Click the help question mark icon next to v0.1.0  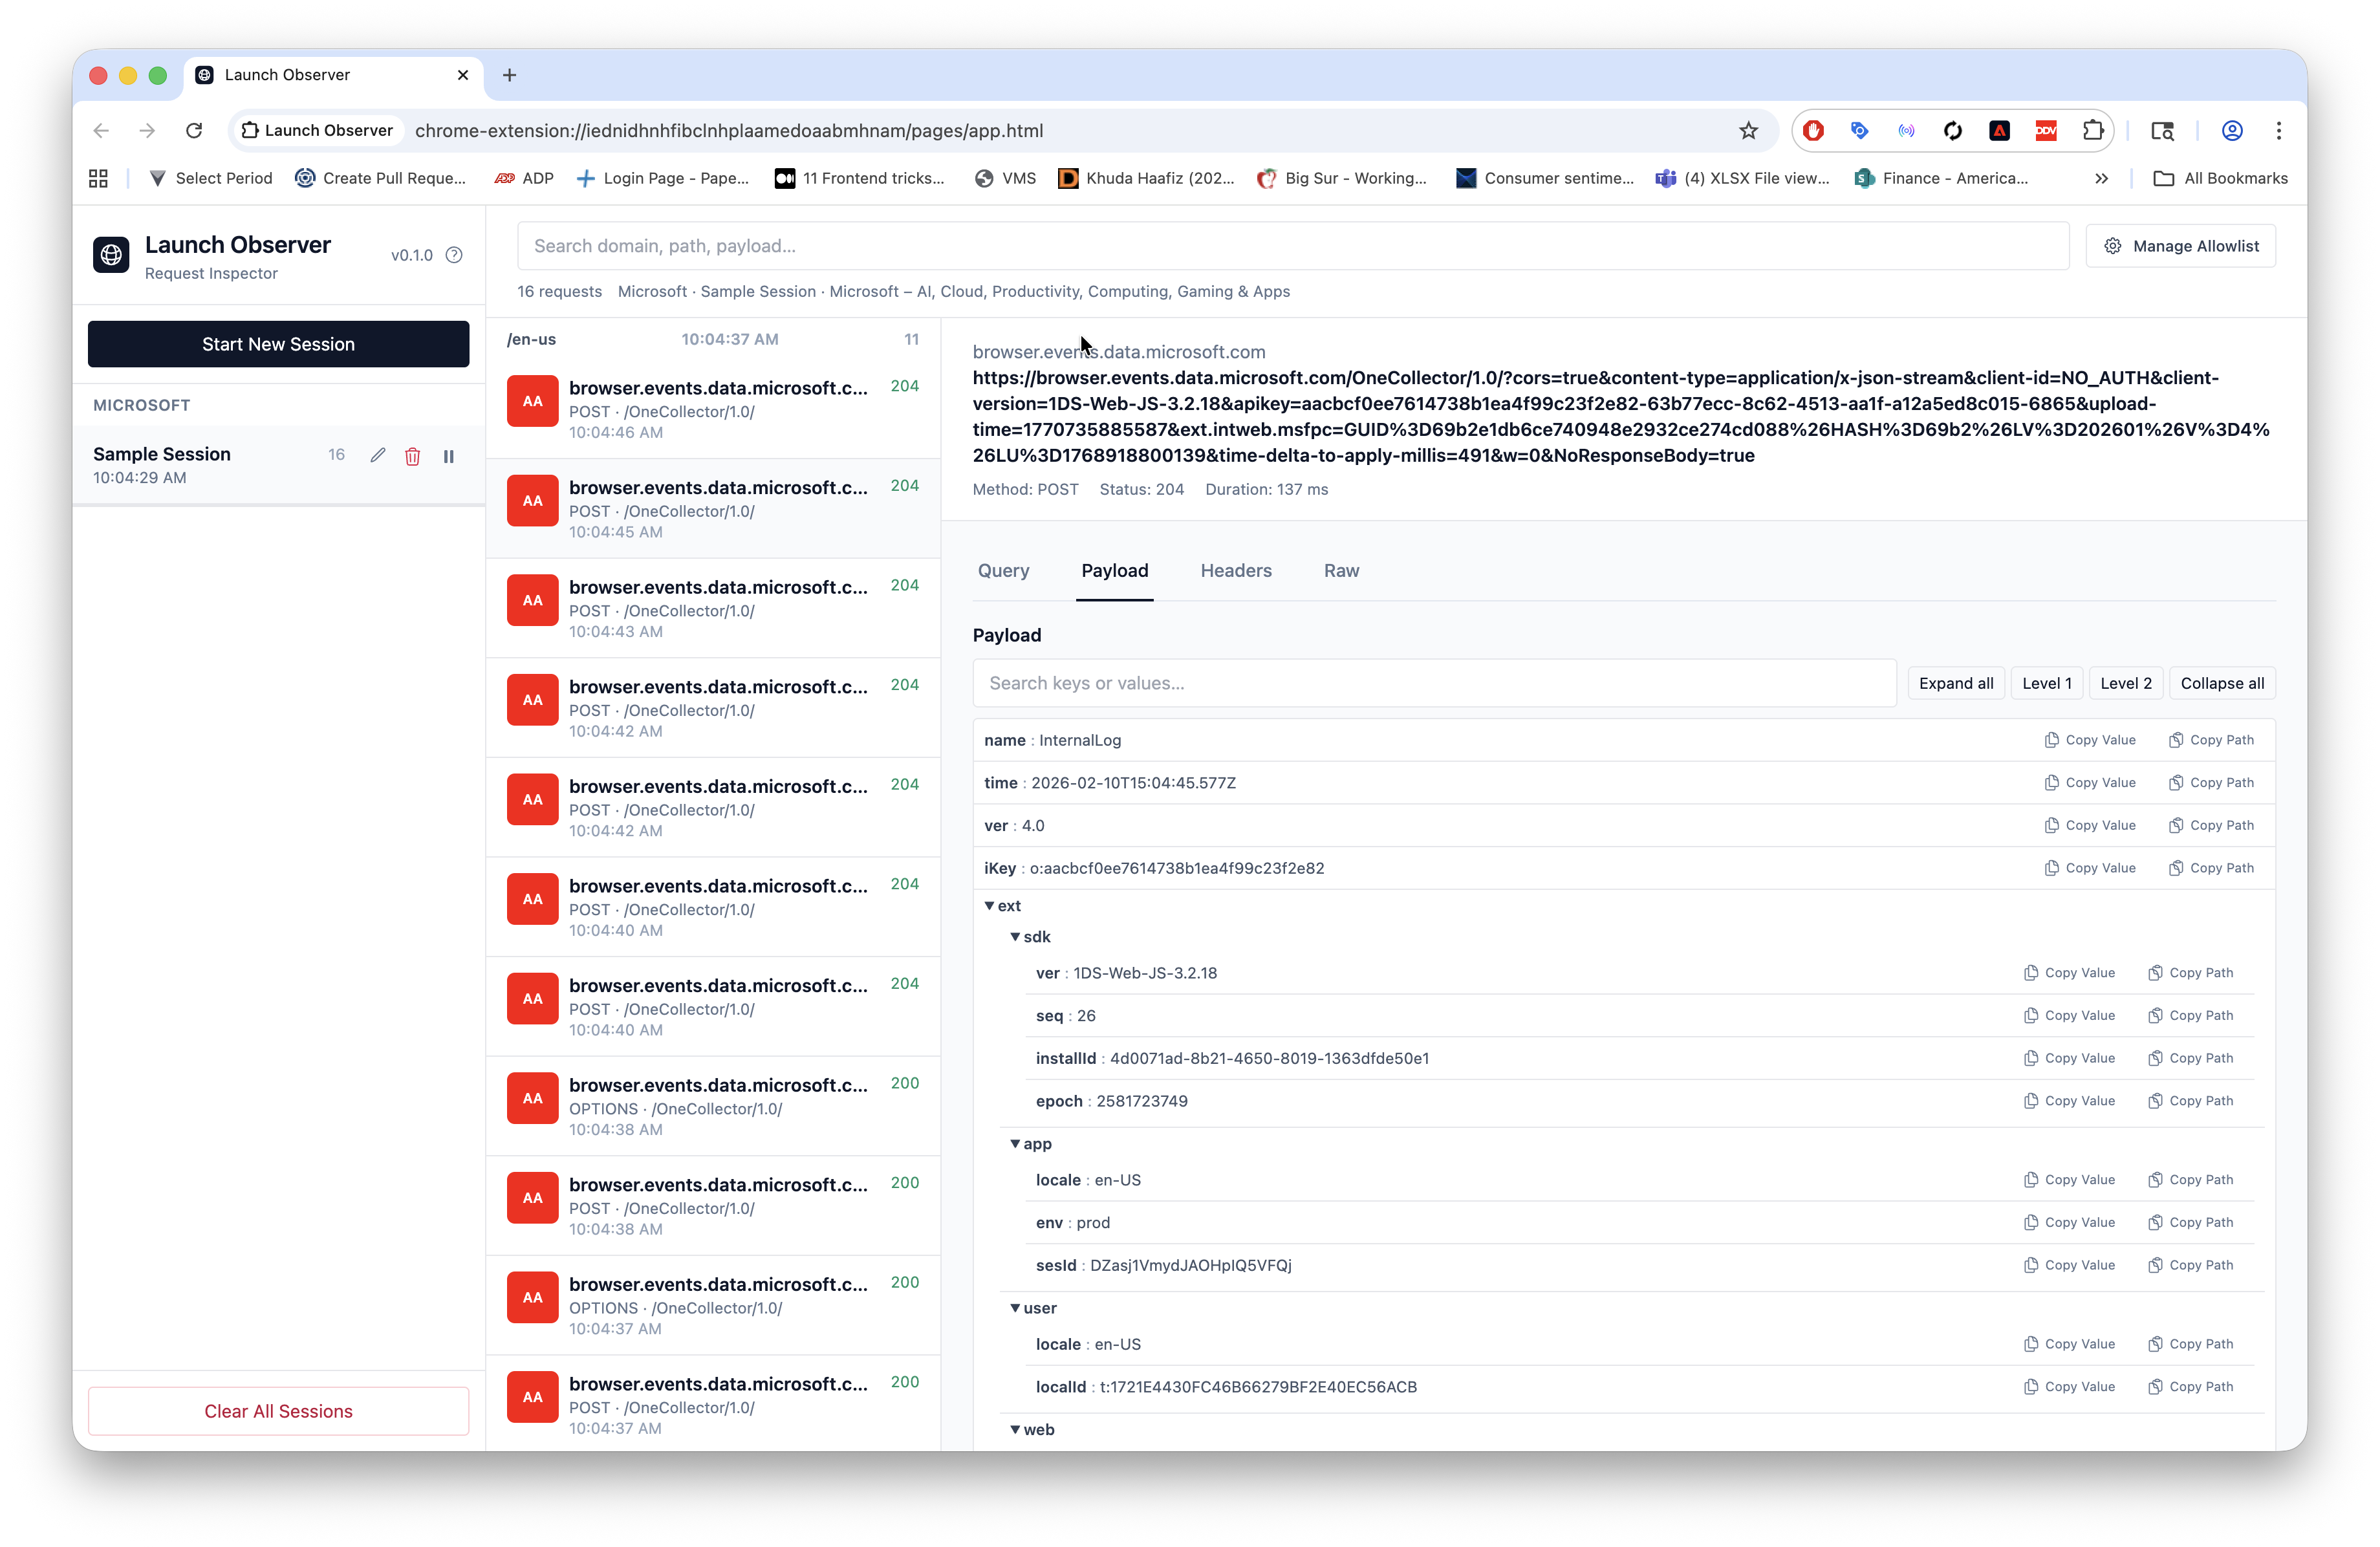click(x=454, y=255)
